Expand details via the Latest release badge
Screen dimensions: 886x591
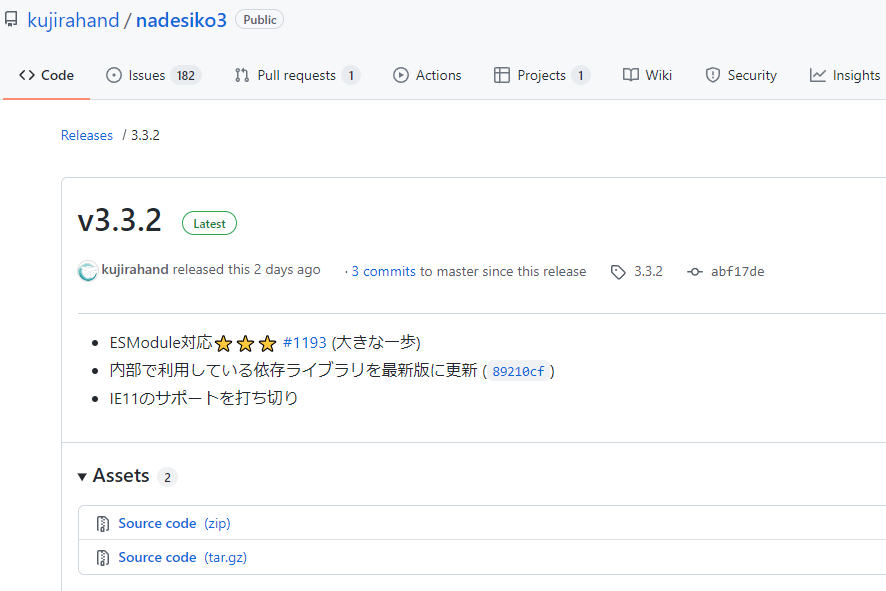[209, 223]
